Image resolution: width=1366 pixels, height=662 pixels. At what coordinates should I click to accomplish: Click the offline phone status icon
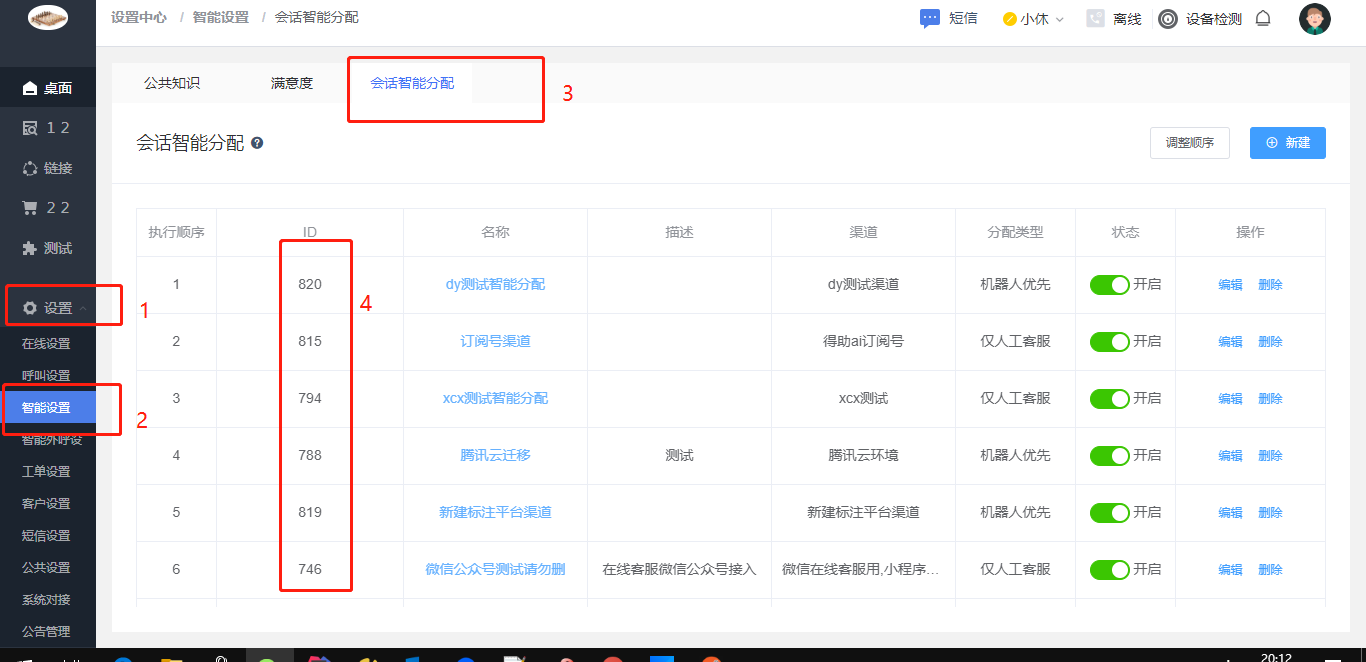(x=1096, y=19)
